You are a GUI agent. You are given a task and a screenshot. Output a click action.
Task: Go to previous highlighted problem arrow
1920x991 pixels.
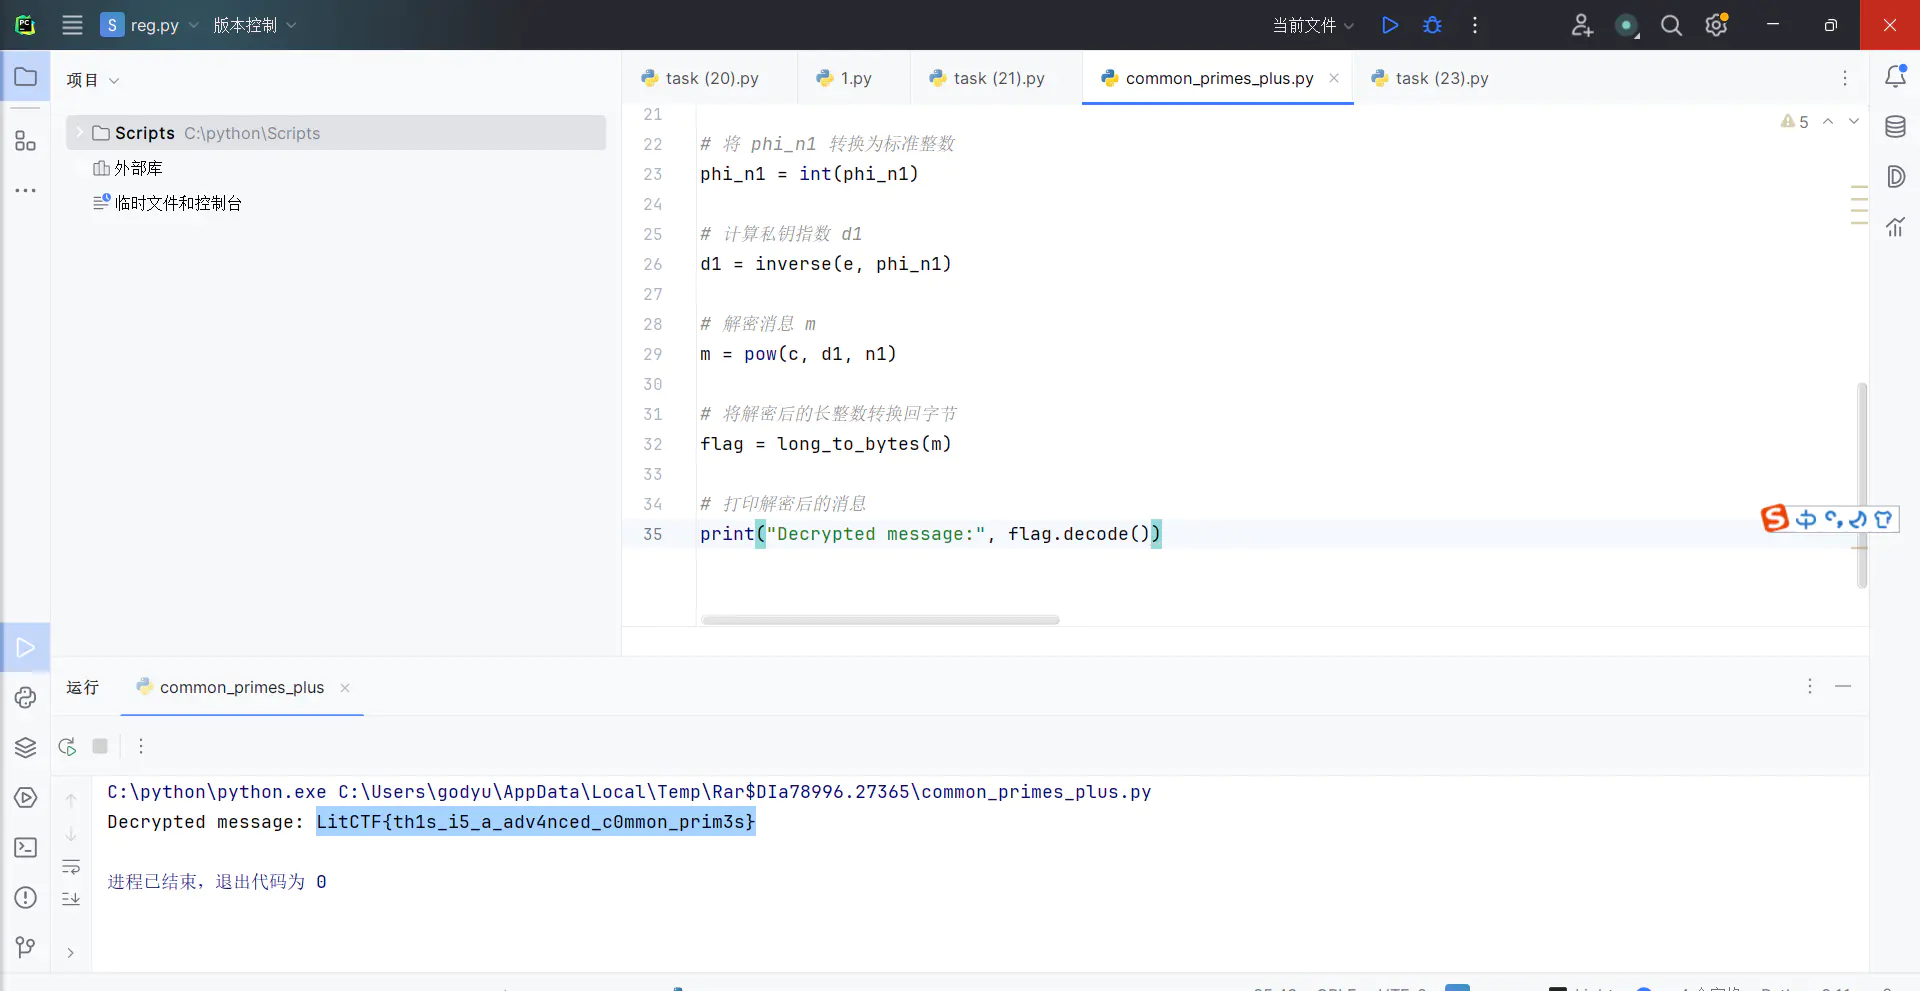1828,121
